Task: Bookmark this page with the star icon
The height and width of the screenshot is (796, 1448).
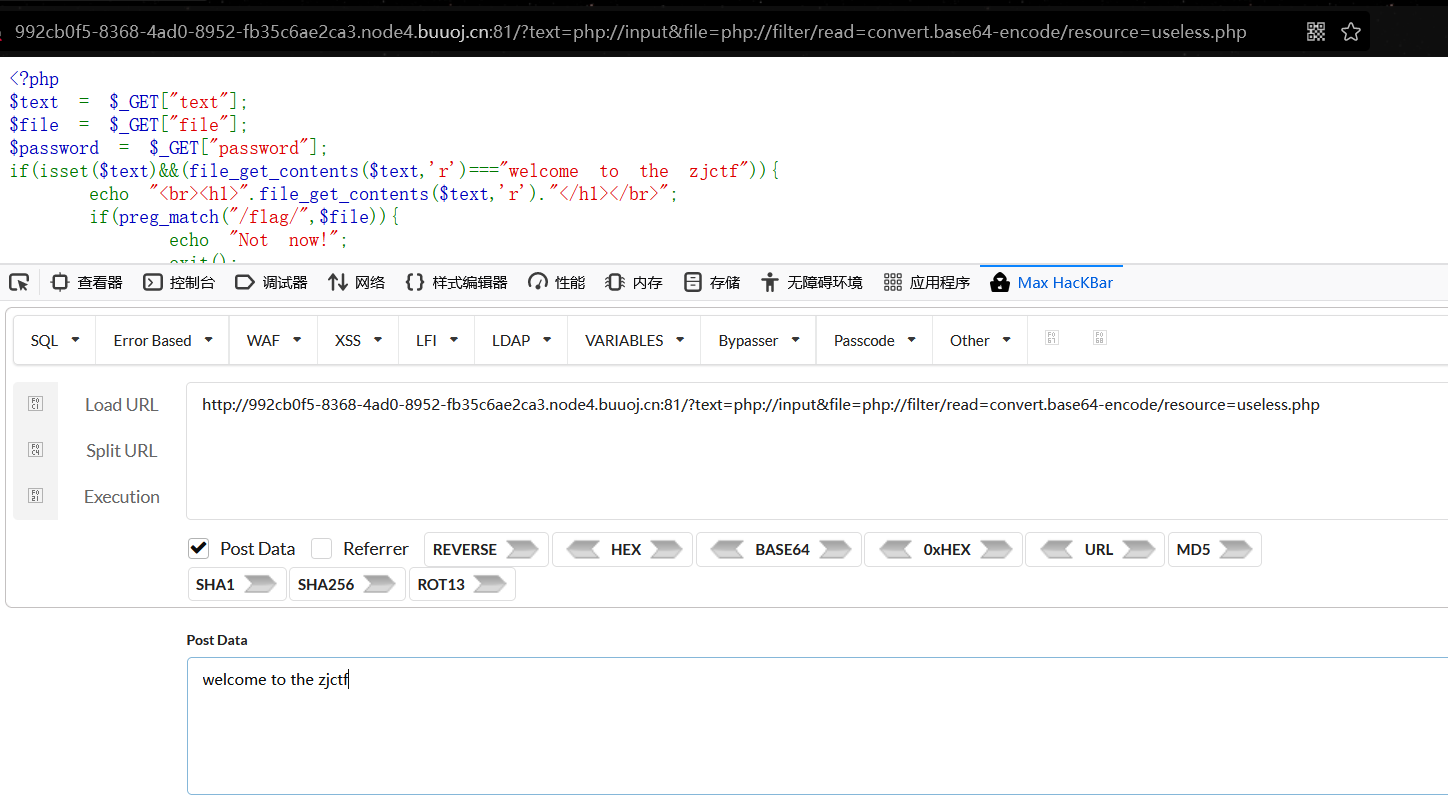Action: [1351, 32]
